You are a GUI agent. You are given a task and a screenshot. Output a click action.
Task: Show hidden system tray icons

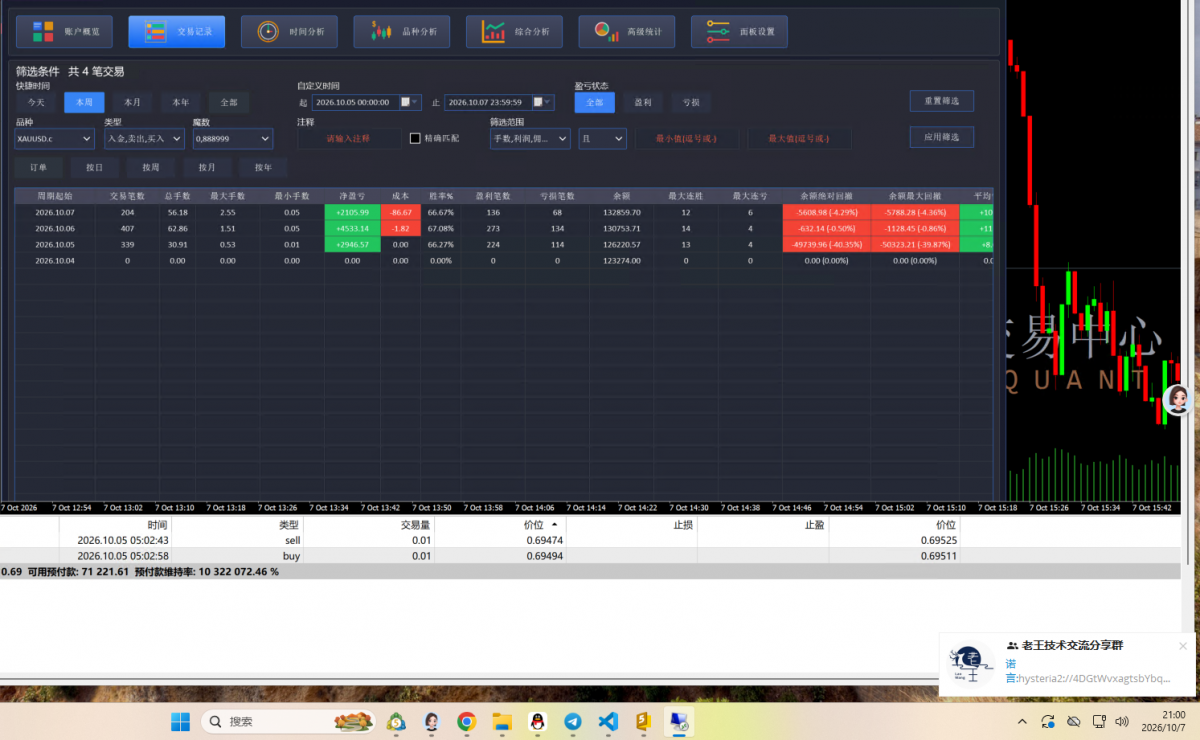(x=1022, y=721)
